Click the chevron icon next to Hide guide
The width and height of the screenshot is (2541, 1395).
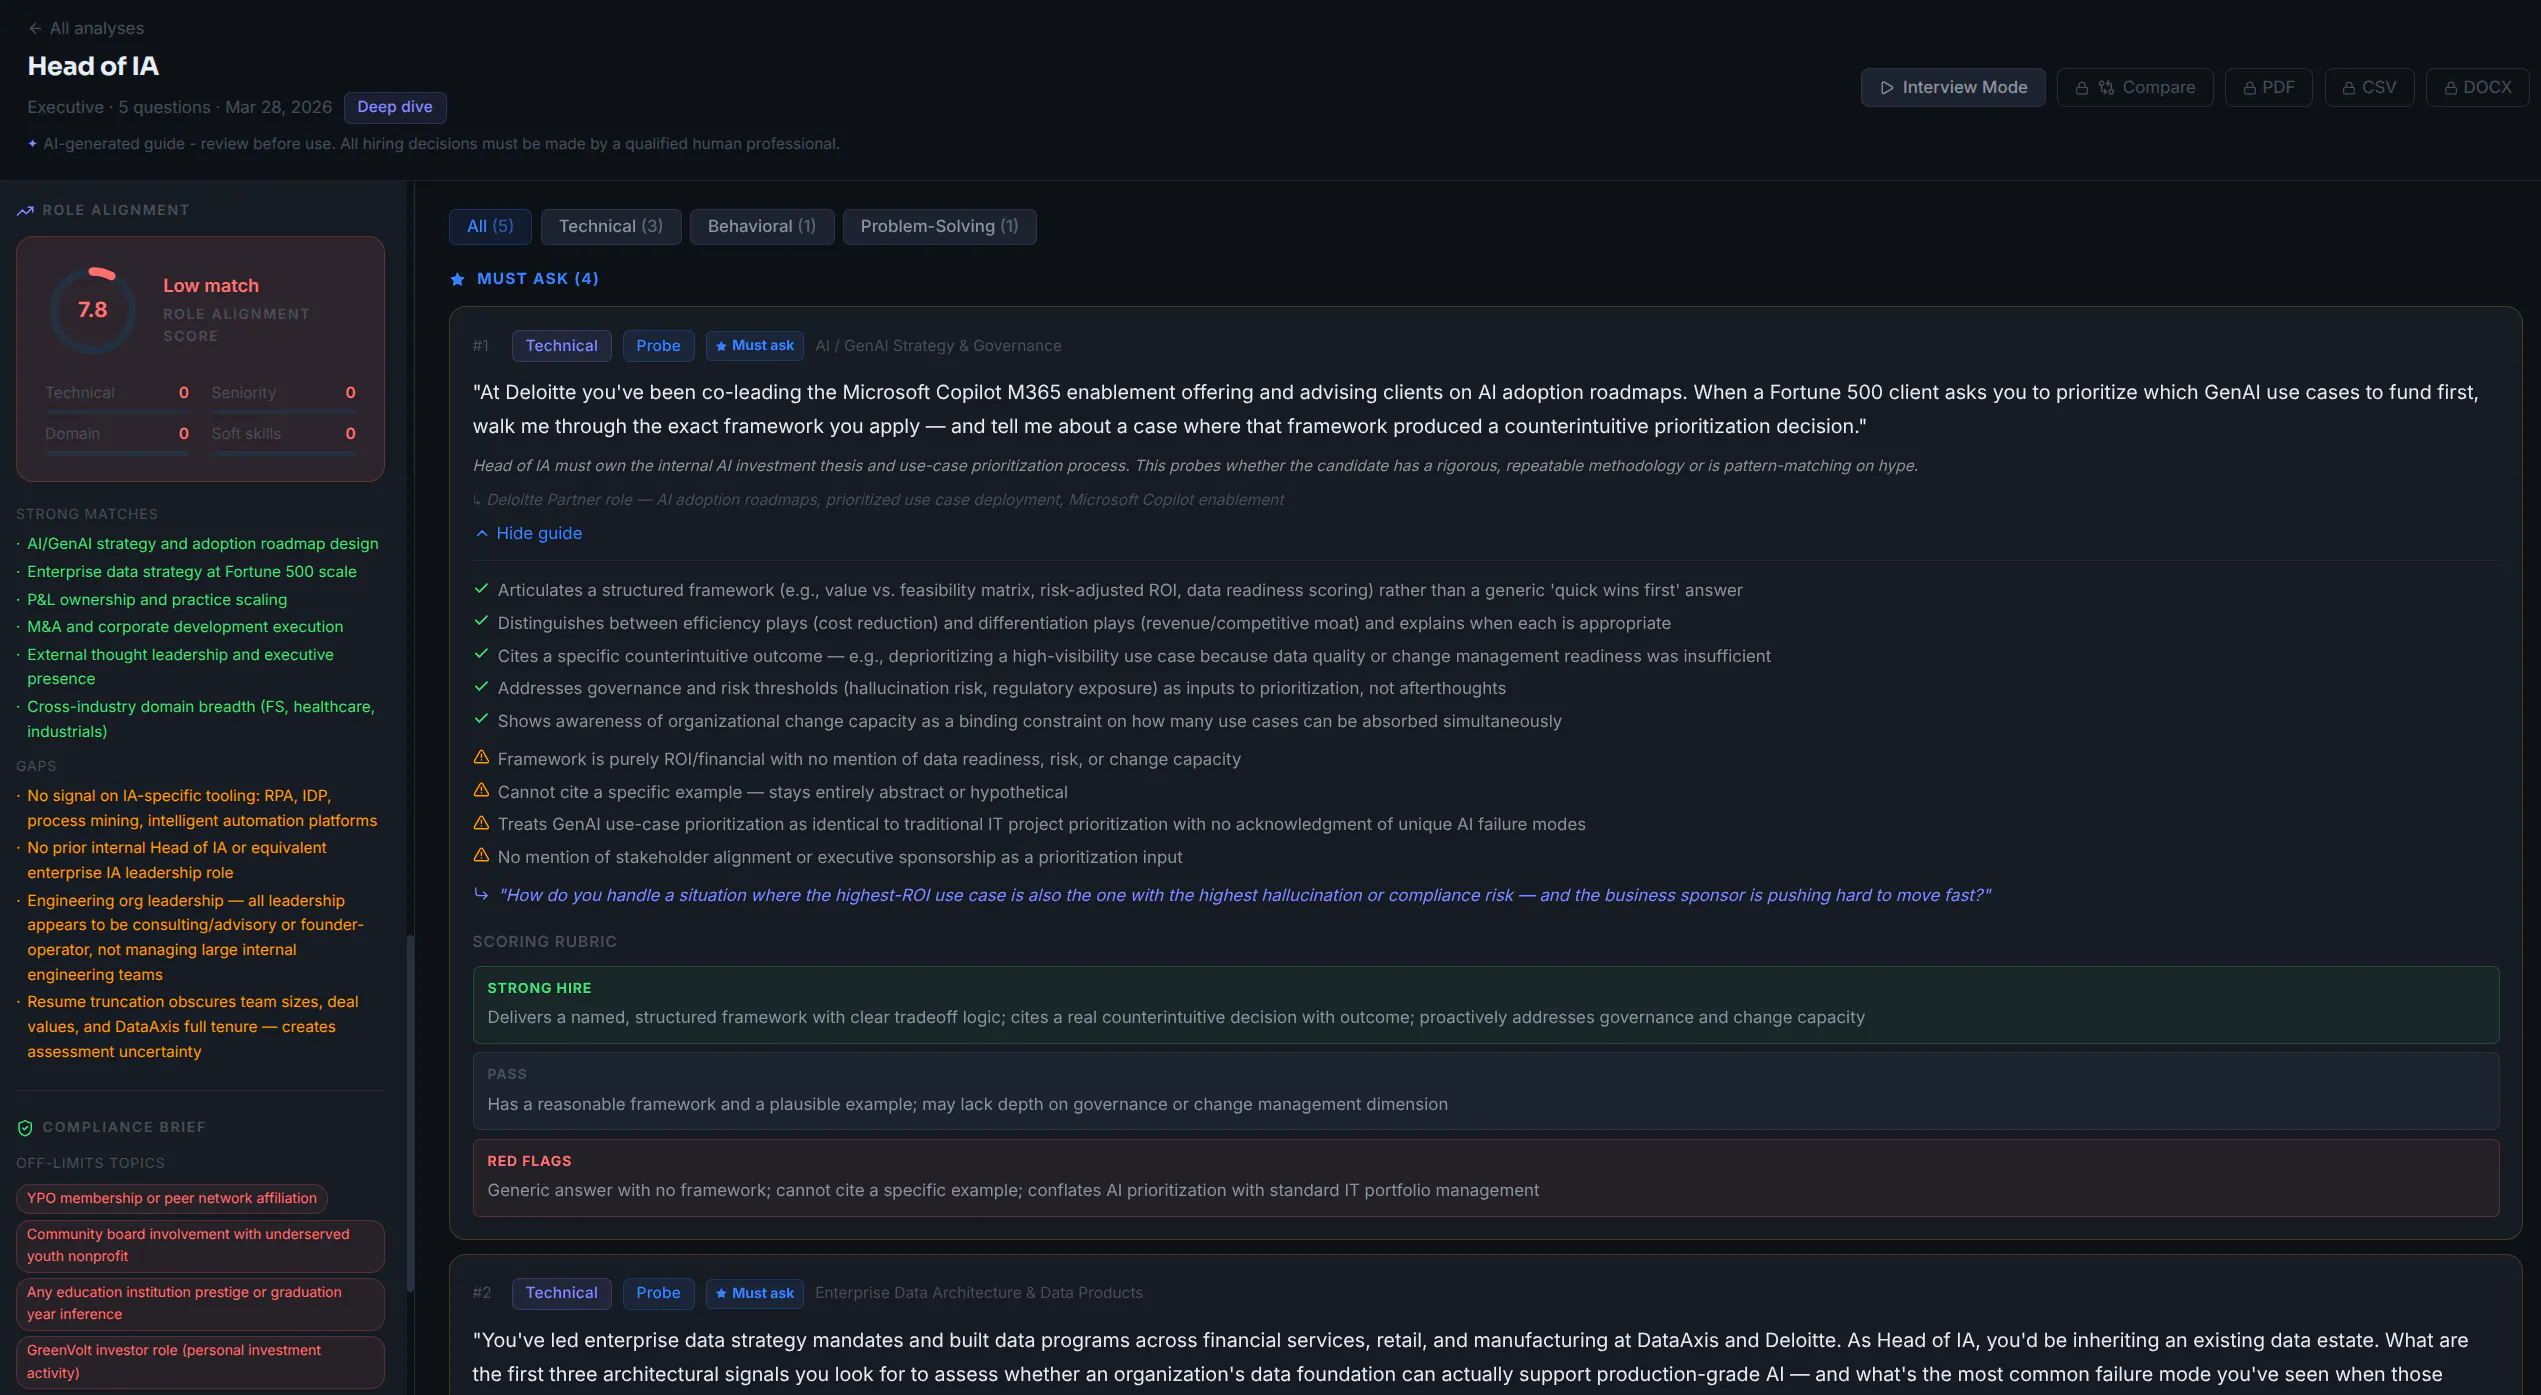482,533
